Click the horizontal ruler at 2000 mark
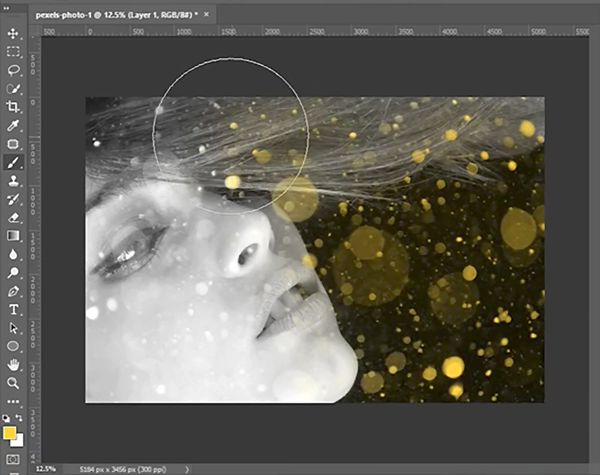Screen dimensions: 600x475 pos(272,32)
